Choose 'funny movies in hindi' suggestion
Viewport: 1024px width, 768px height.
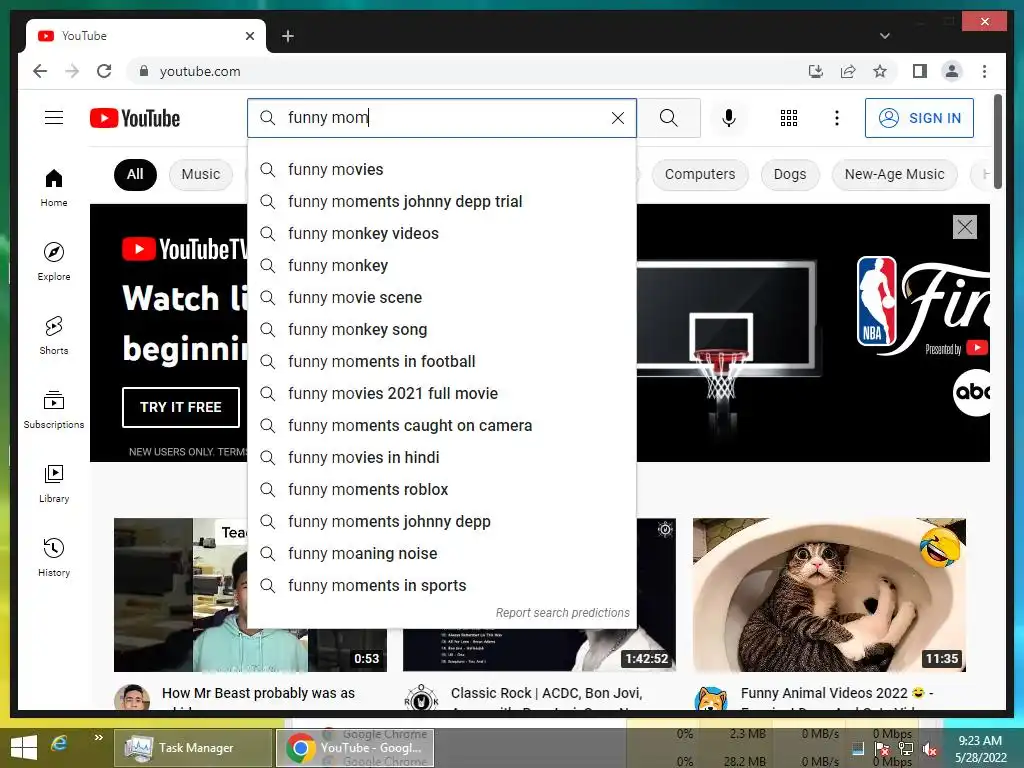[442, 458]
